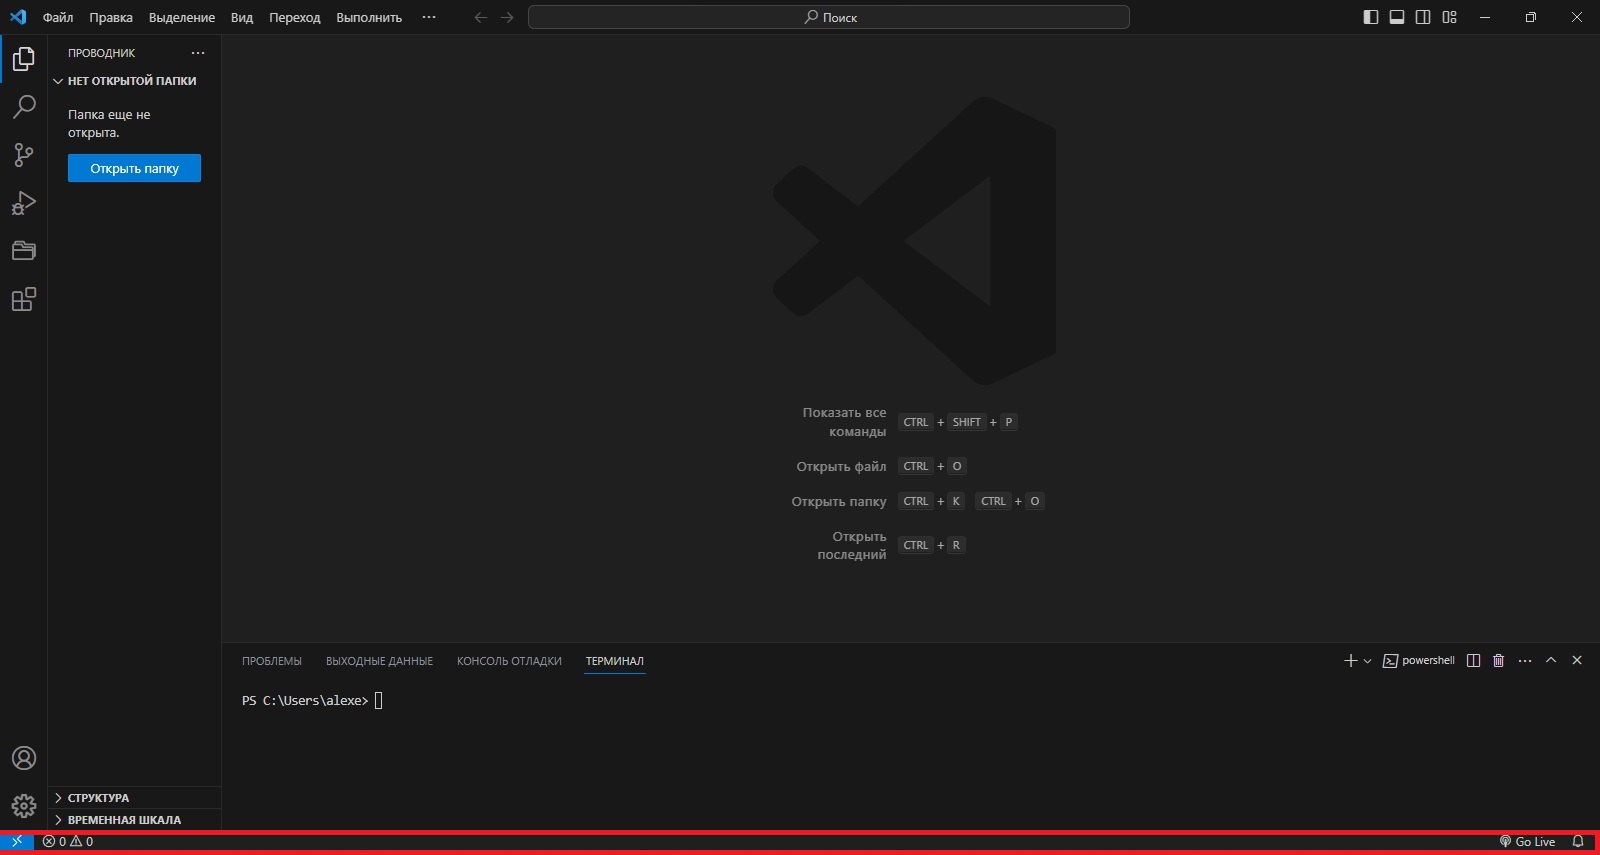The image size is (1600, 855).
Task: Show hidden menu items via ellipsis
Action: click(429, 17)
